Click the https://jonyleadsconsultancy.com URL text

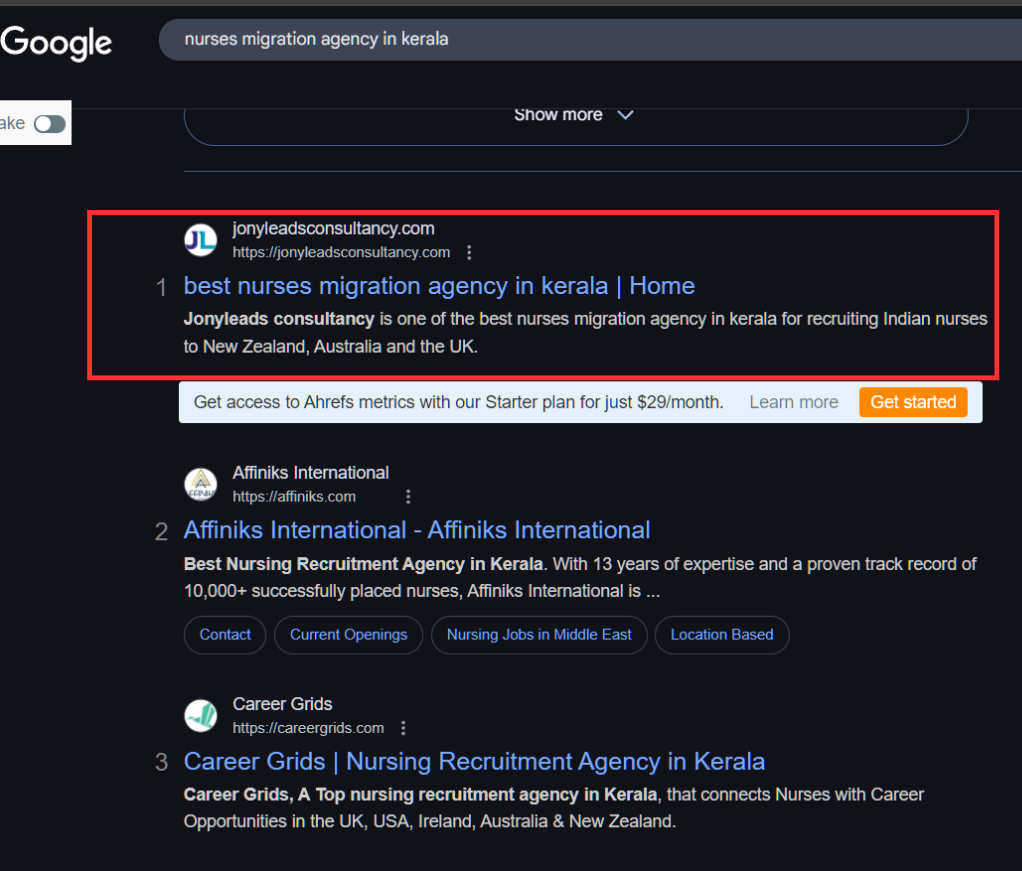pos(342,252)
